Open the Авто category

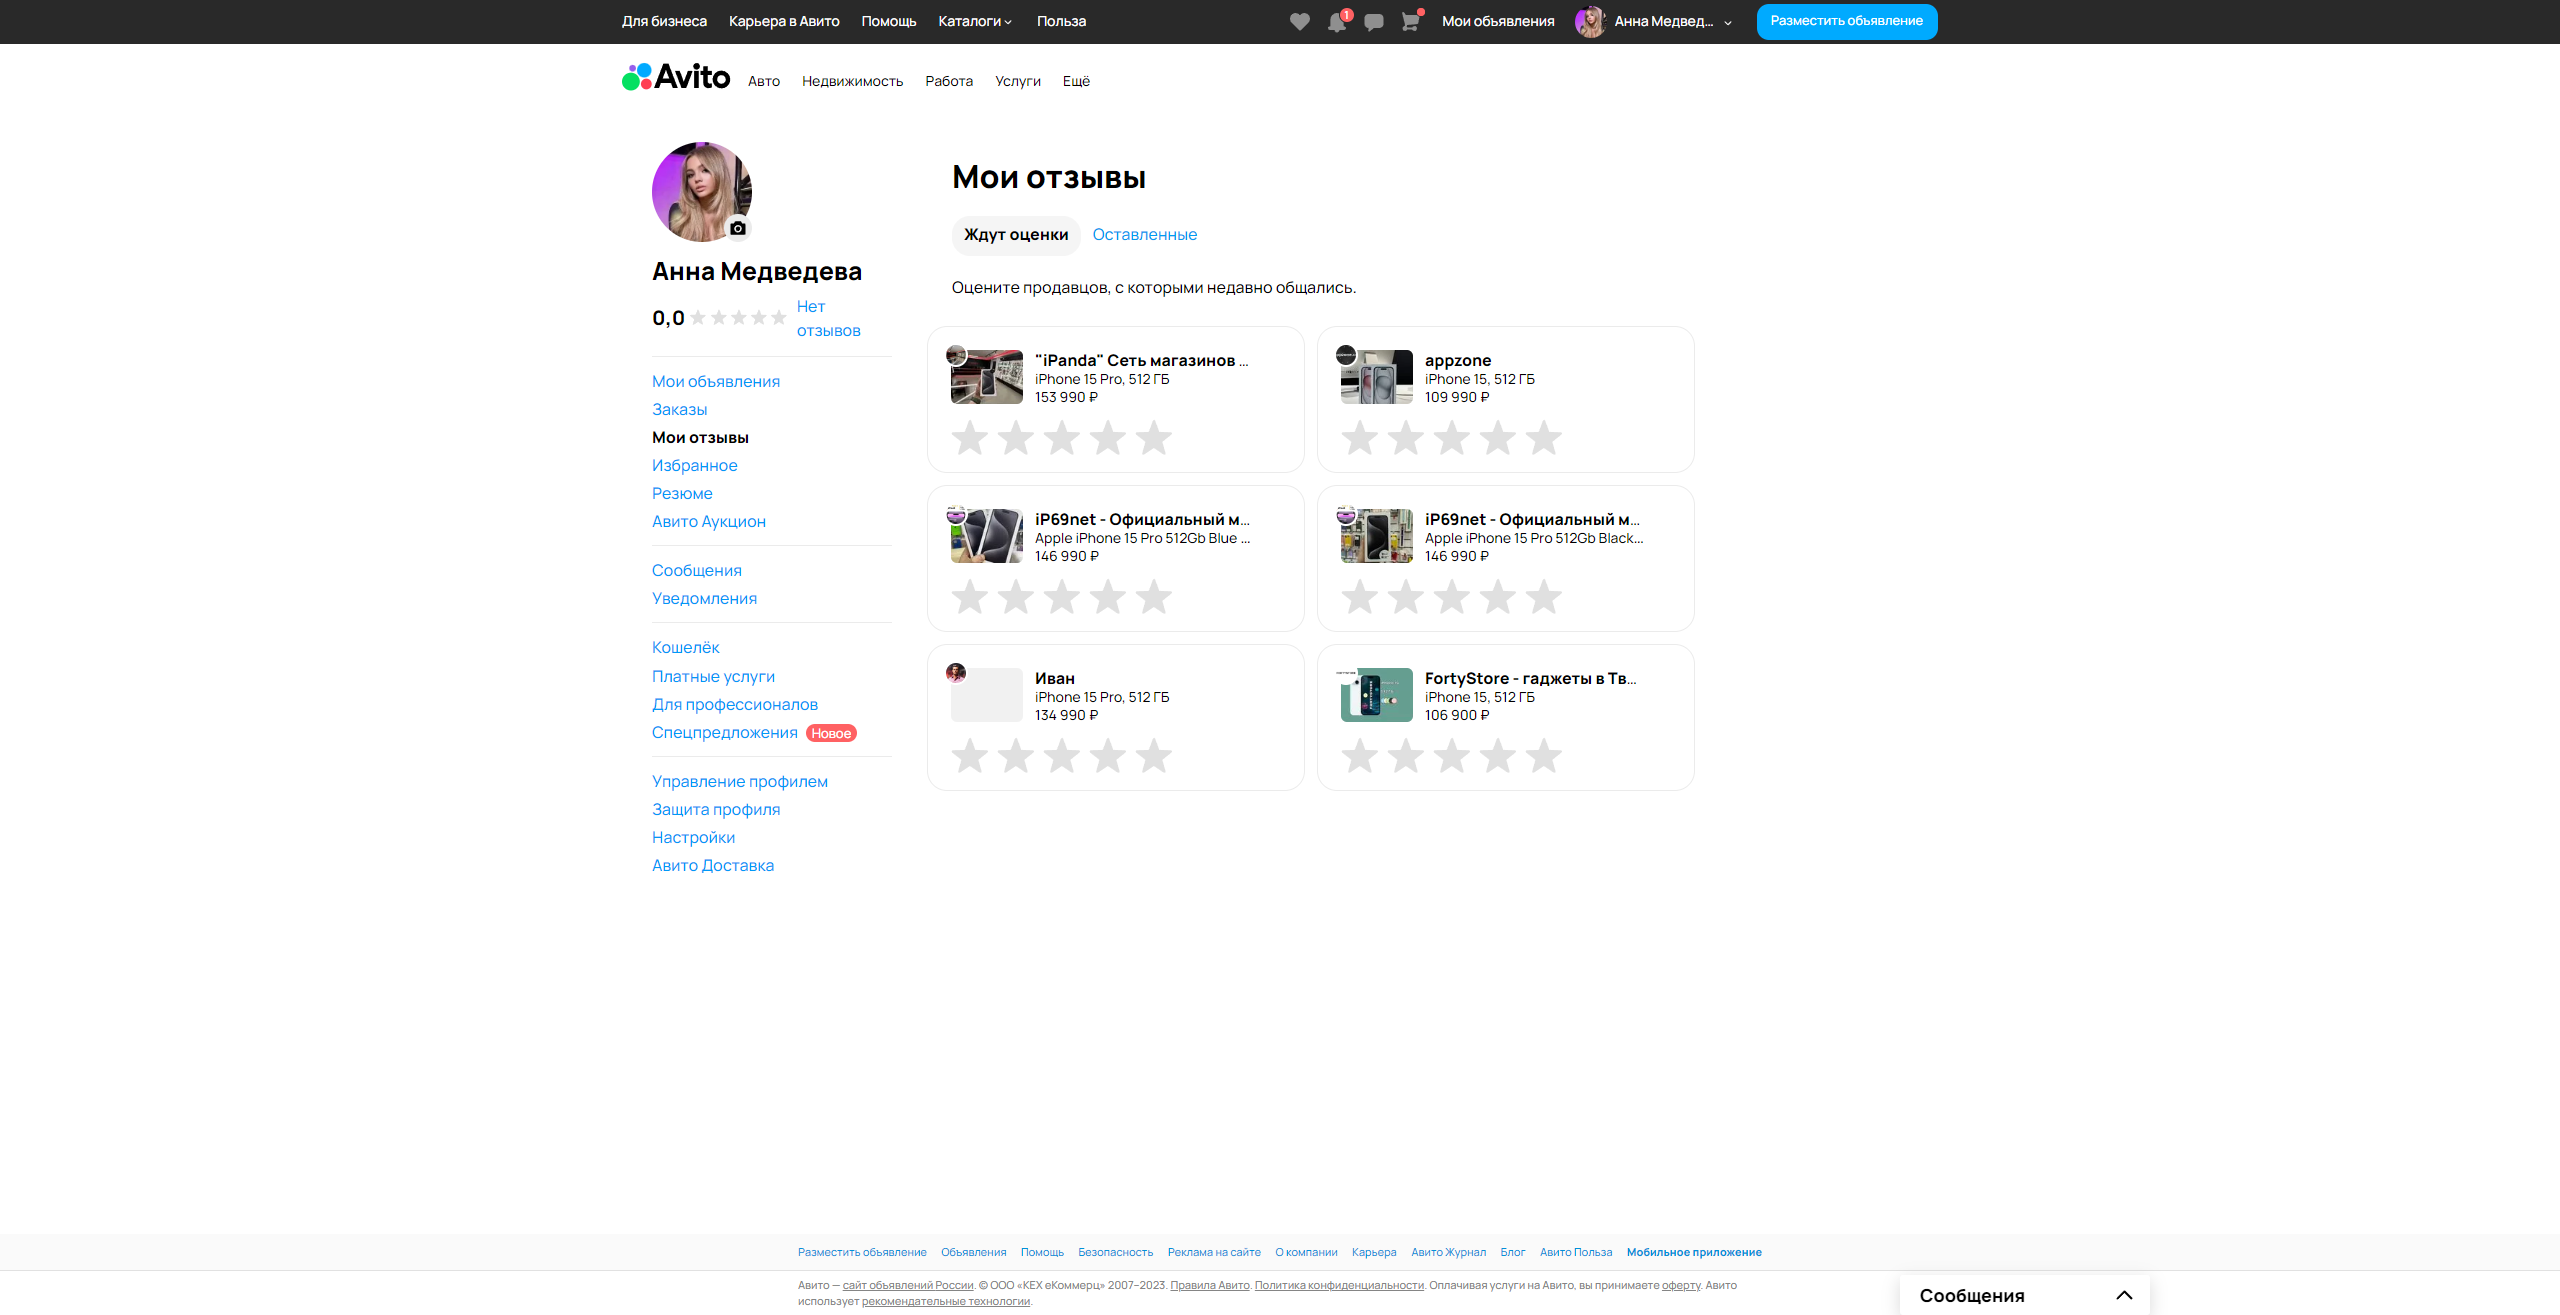(764, 81)
